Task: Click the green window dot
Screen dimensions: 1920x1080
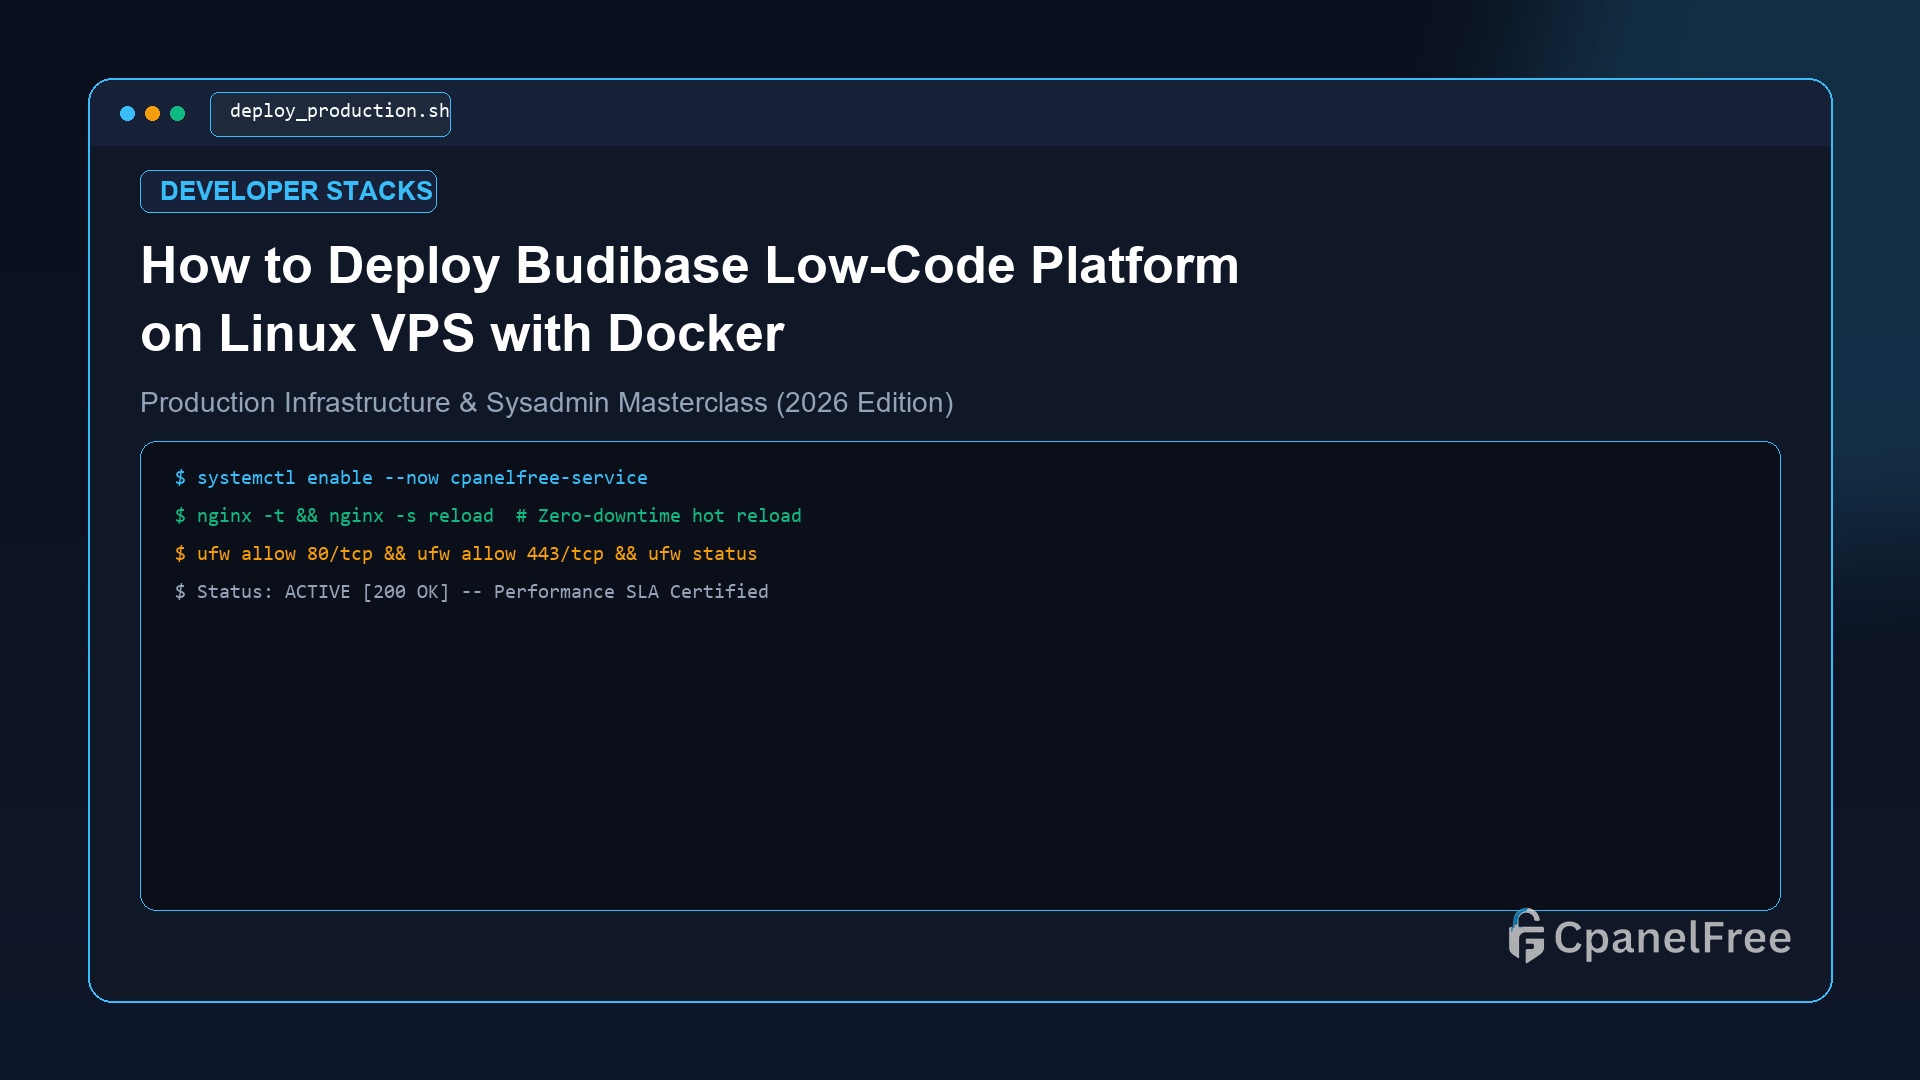Action: pyautogui.click(x=178, y=114)
